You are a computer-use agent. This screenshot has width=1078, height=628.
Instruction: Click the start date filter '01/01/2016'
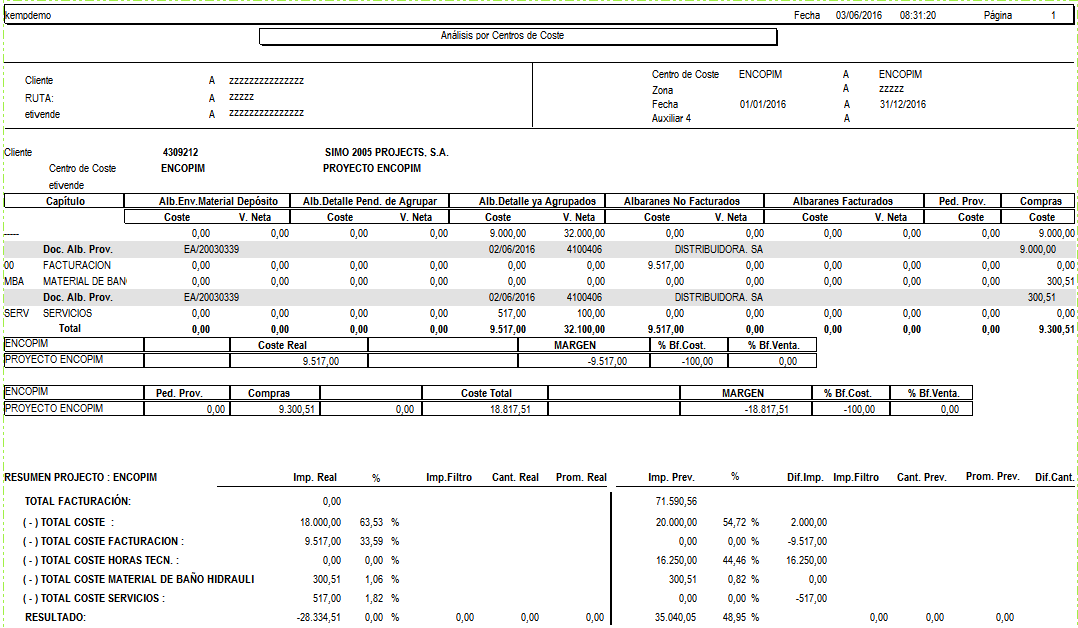tap(762, 105)
